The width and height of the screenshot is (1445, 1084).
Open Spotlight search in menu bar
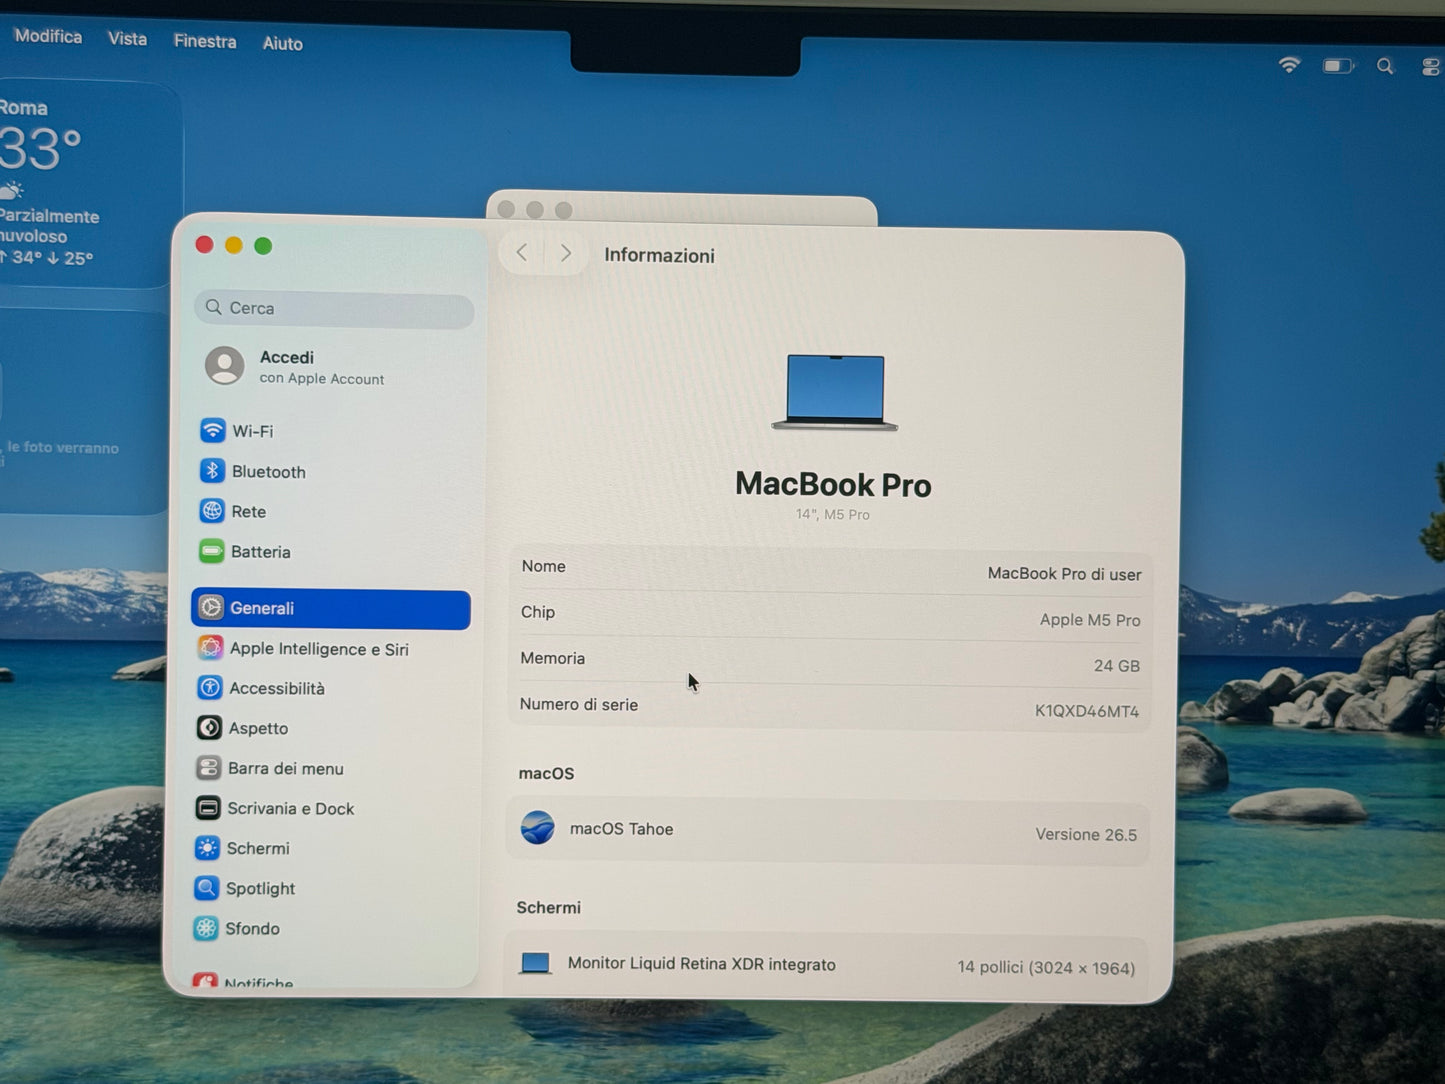point(1385,66)
